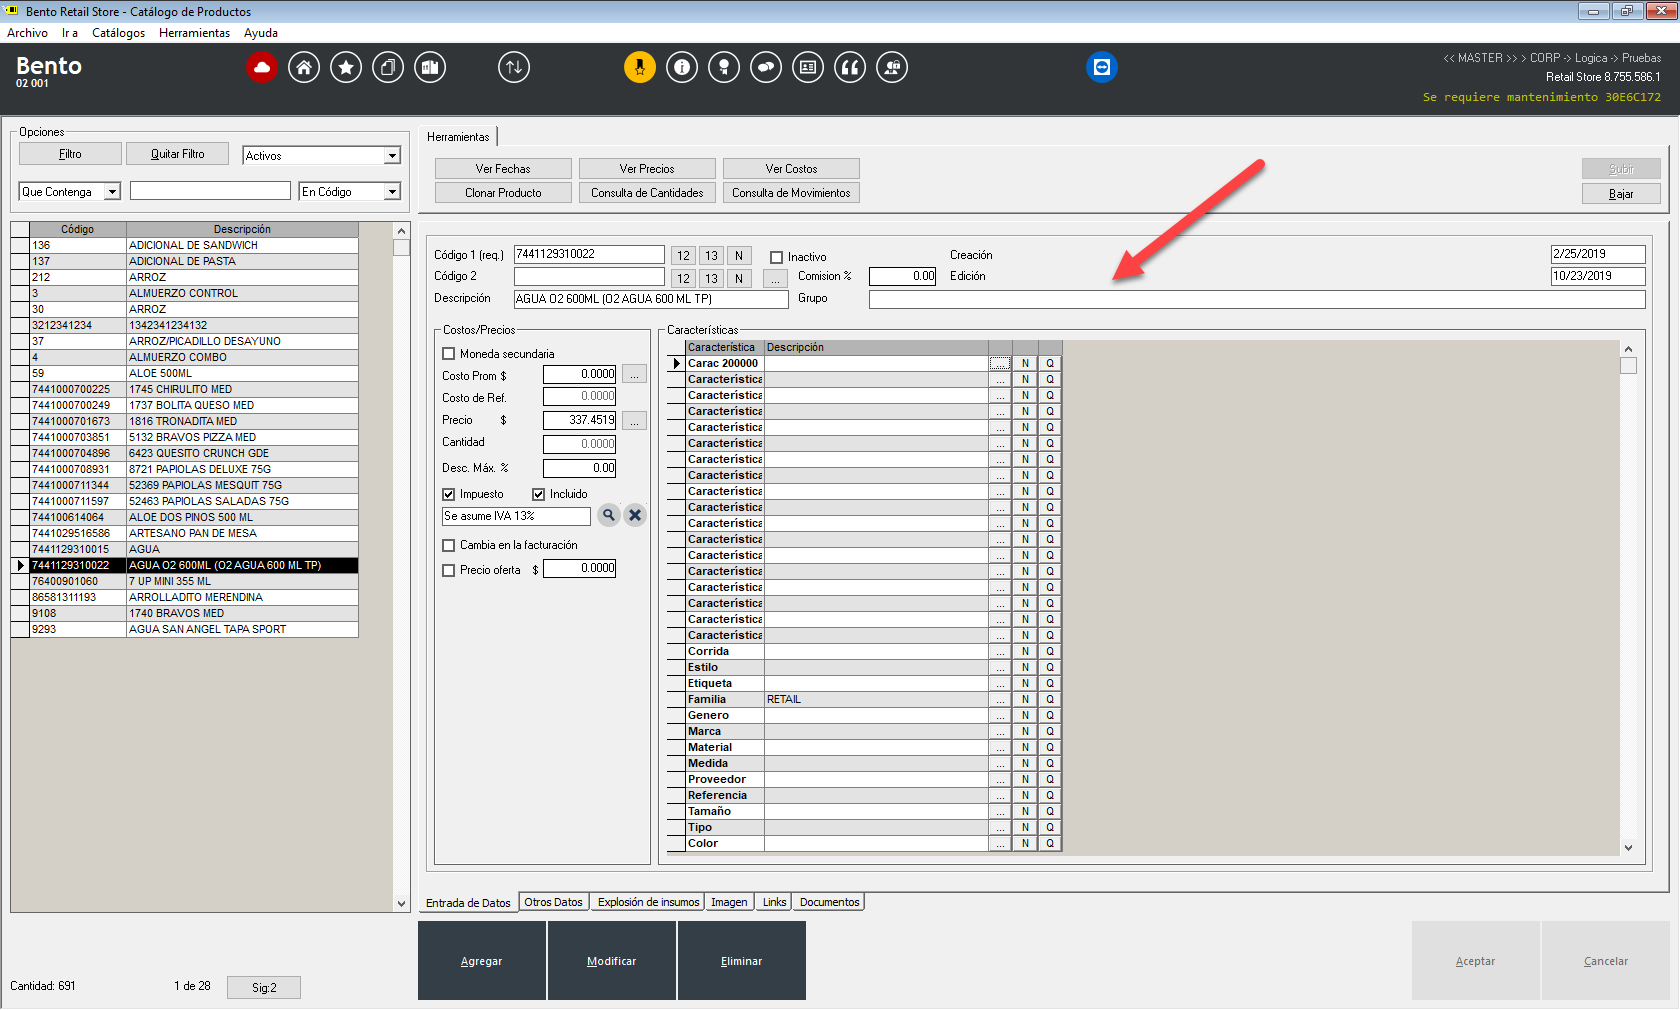Viewport: 1680px width, 1010px height.
Task: Click the yellow bookmark star icon
Action: coord(640,67)
